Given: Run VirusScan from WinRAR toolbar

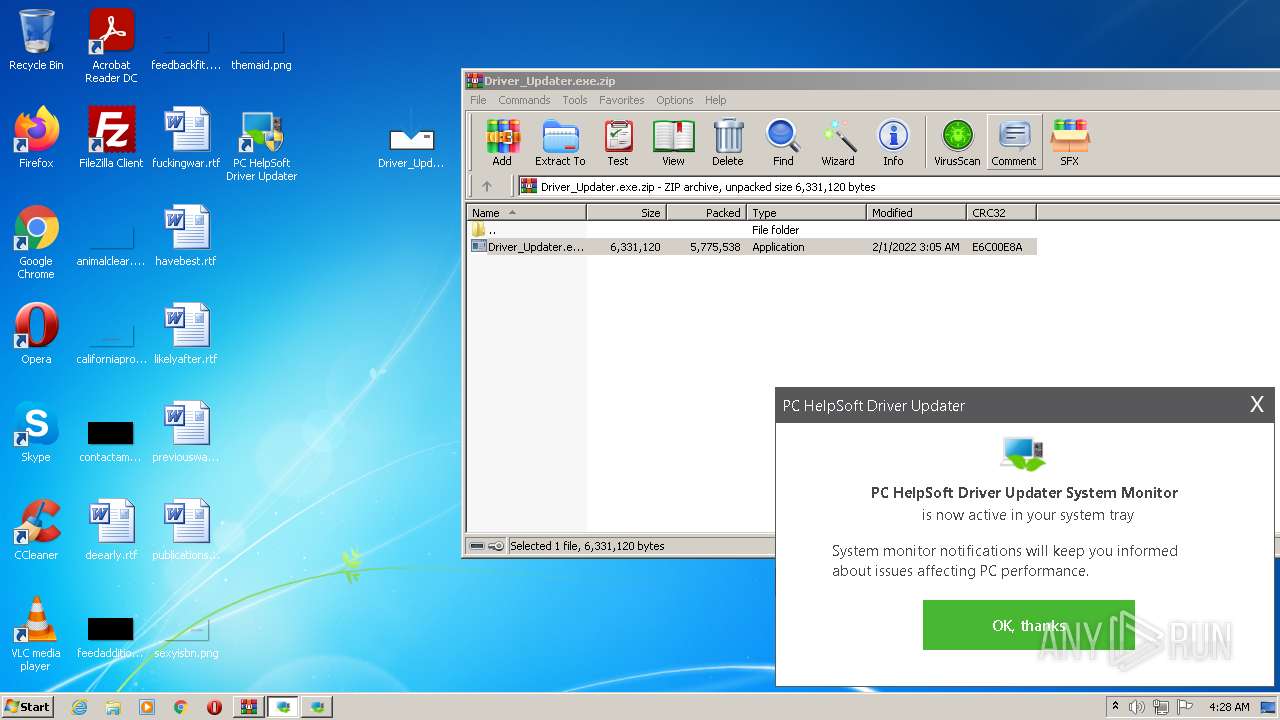Looking at the screenshot, I should coord(957,142).
